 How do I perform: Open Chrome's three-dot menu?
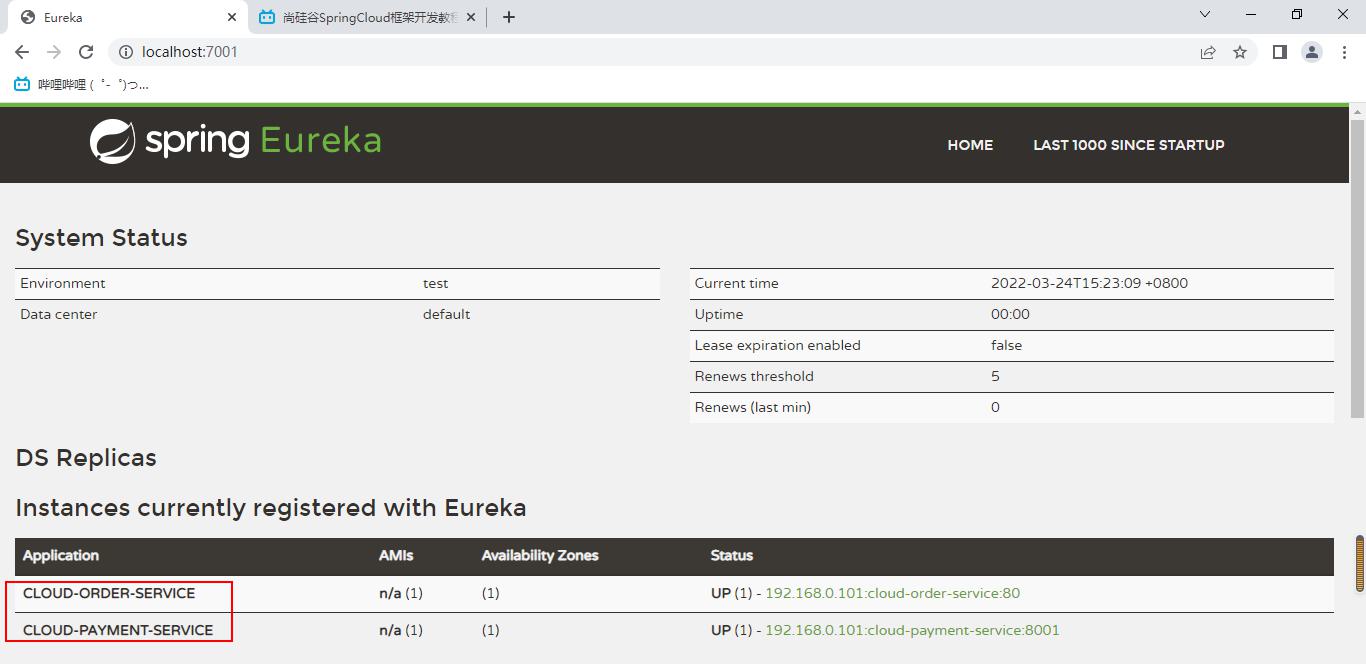point(1344,52)
